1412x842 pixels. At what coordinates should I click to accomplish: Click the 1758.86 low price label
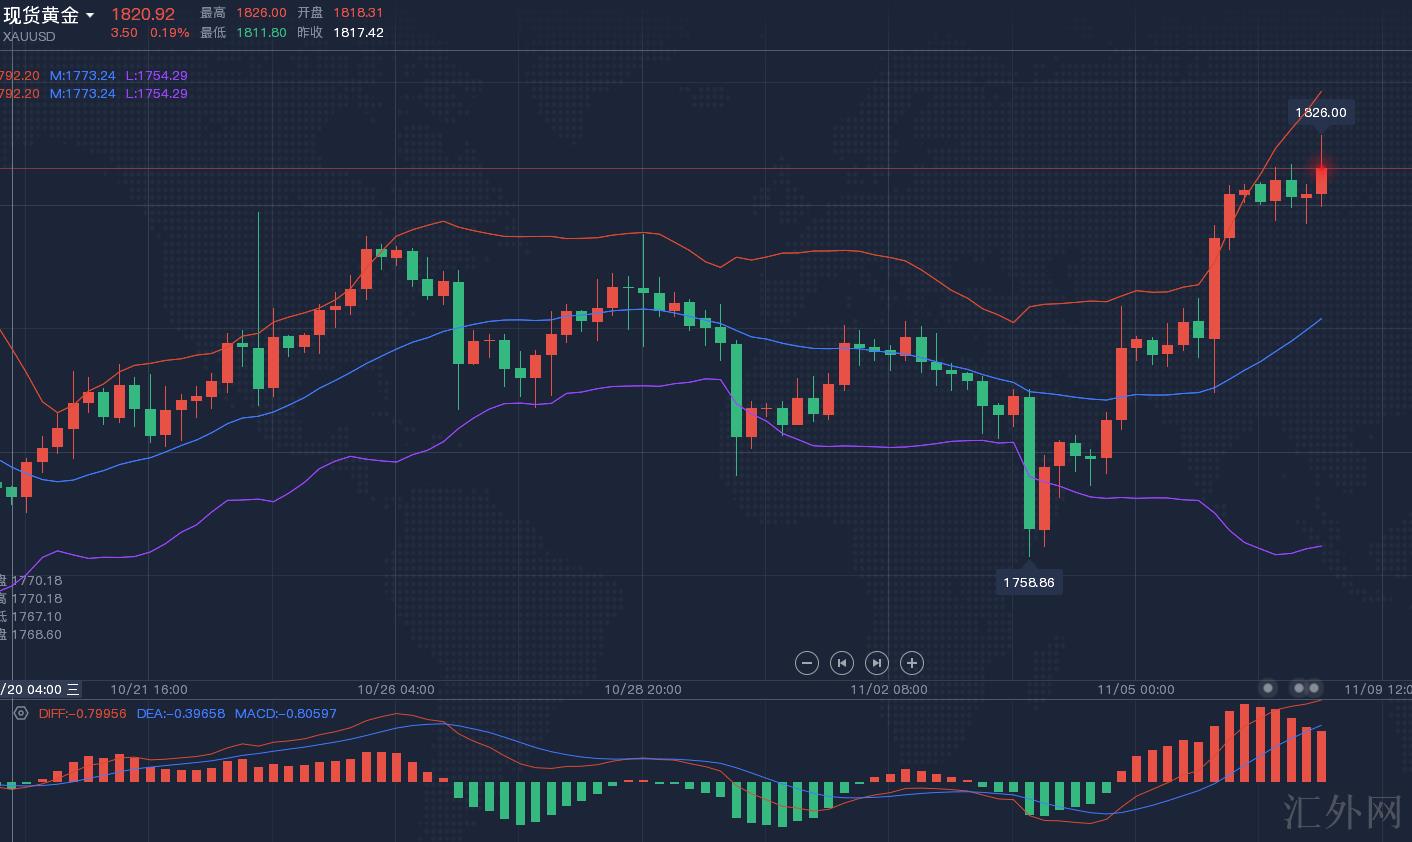click(1028, 582)
